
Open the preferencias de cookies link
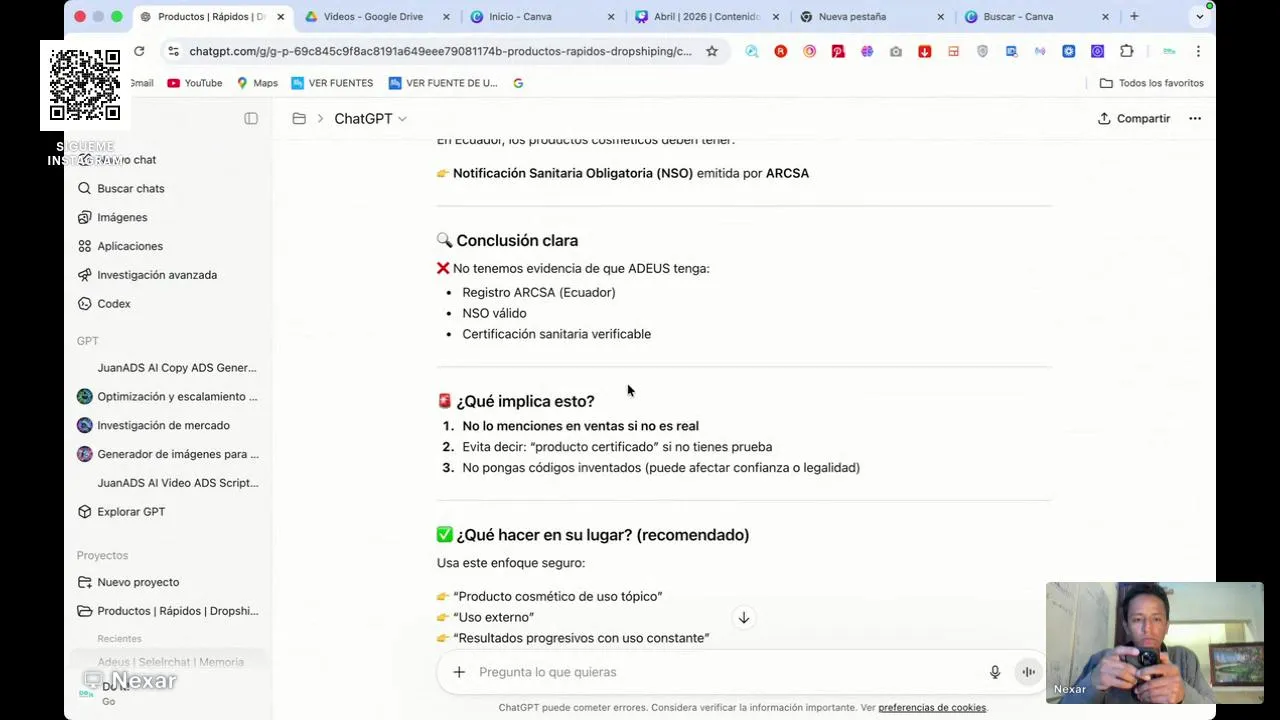coord(932,708)
